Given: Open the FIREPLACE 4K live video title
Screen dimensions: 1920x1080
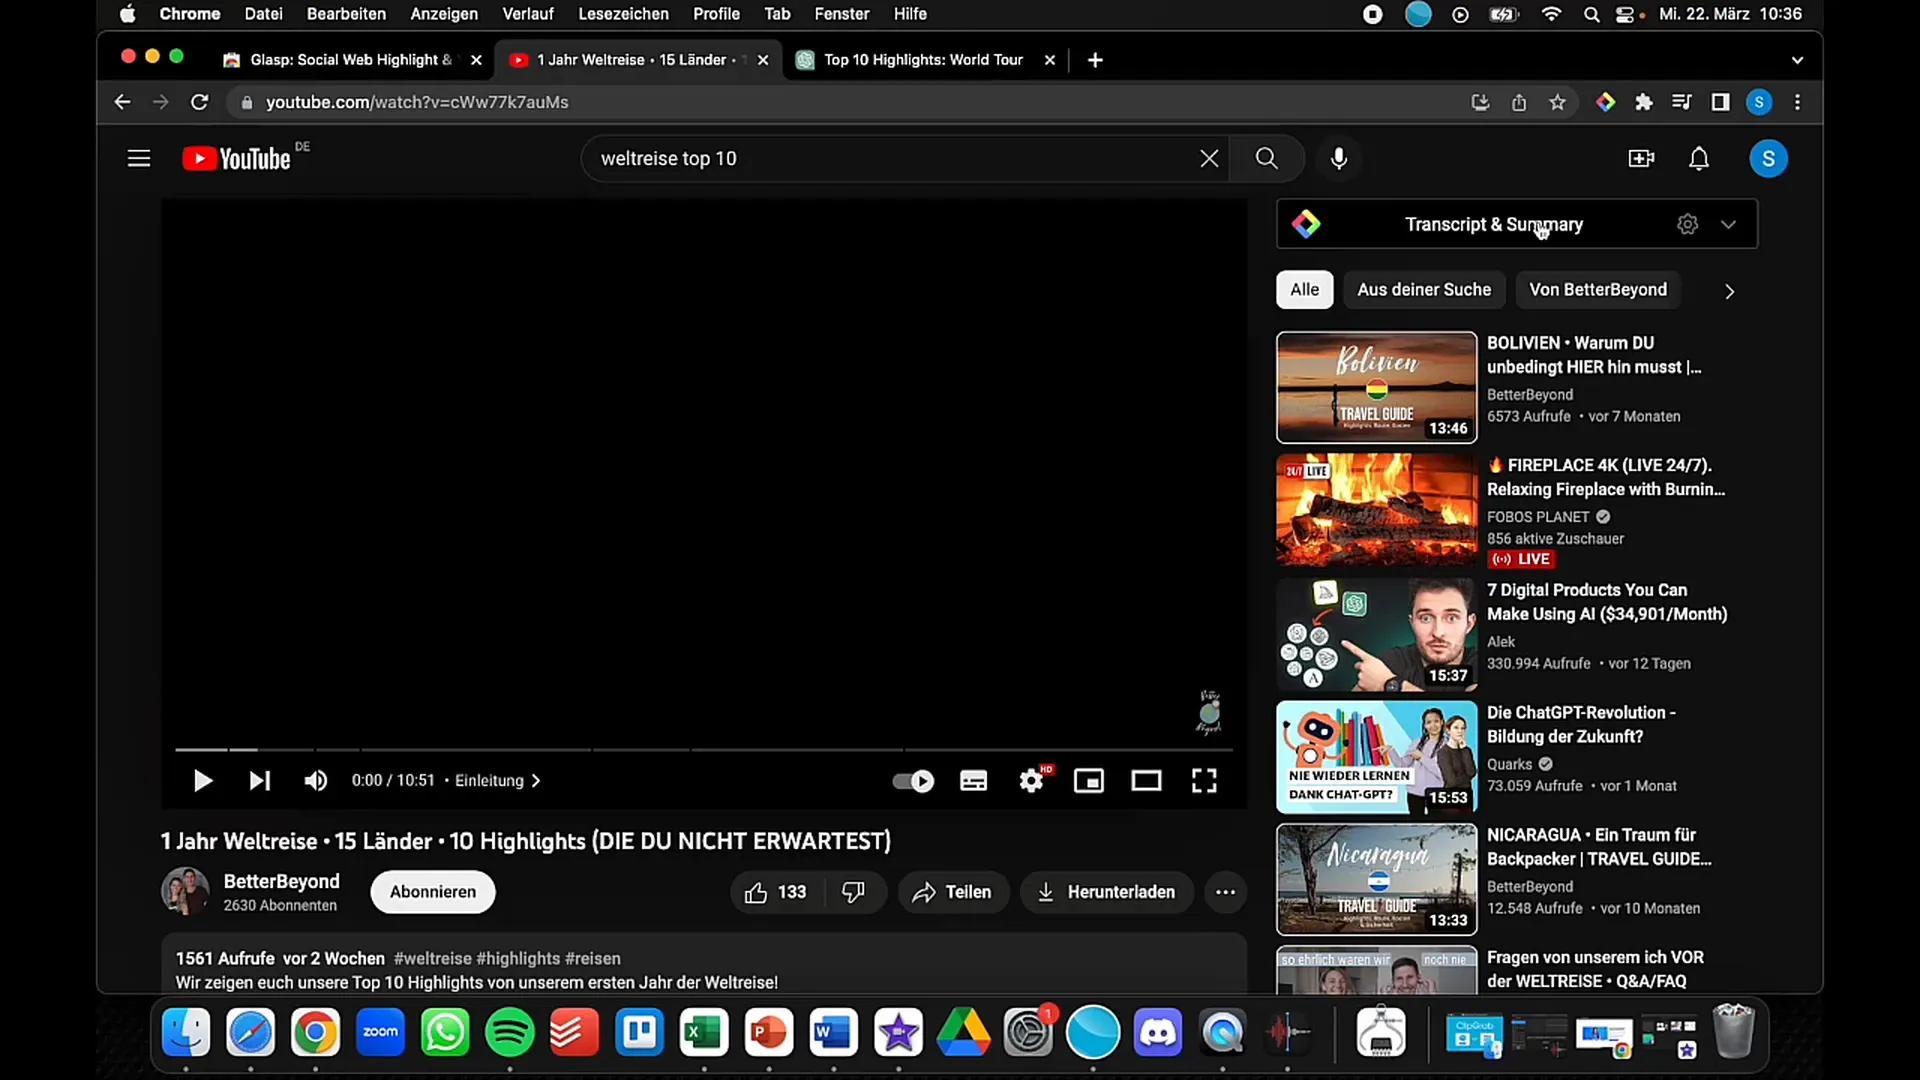Looking at the screenshot, I should coord(1606,477).
